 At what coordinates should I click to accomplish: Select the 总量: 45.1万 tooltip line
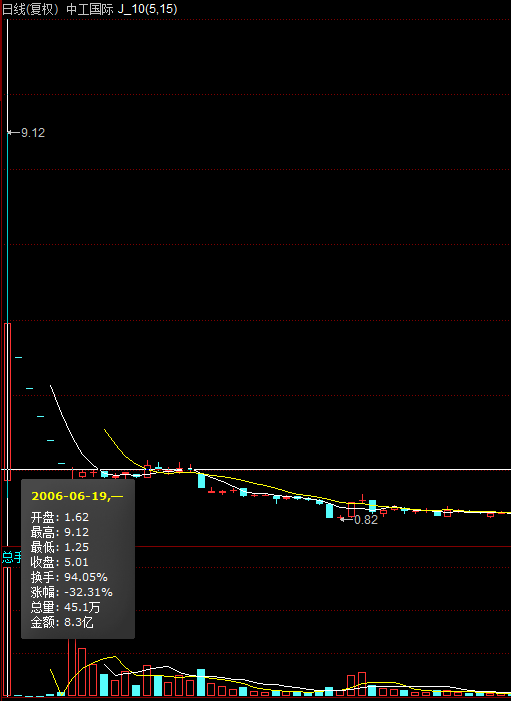[x=66, y=607]
